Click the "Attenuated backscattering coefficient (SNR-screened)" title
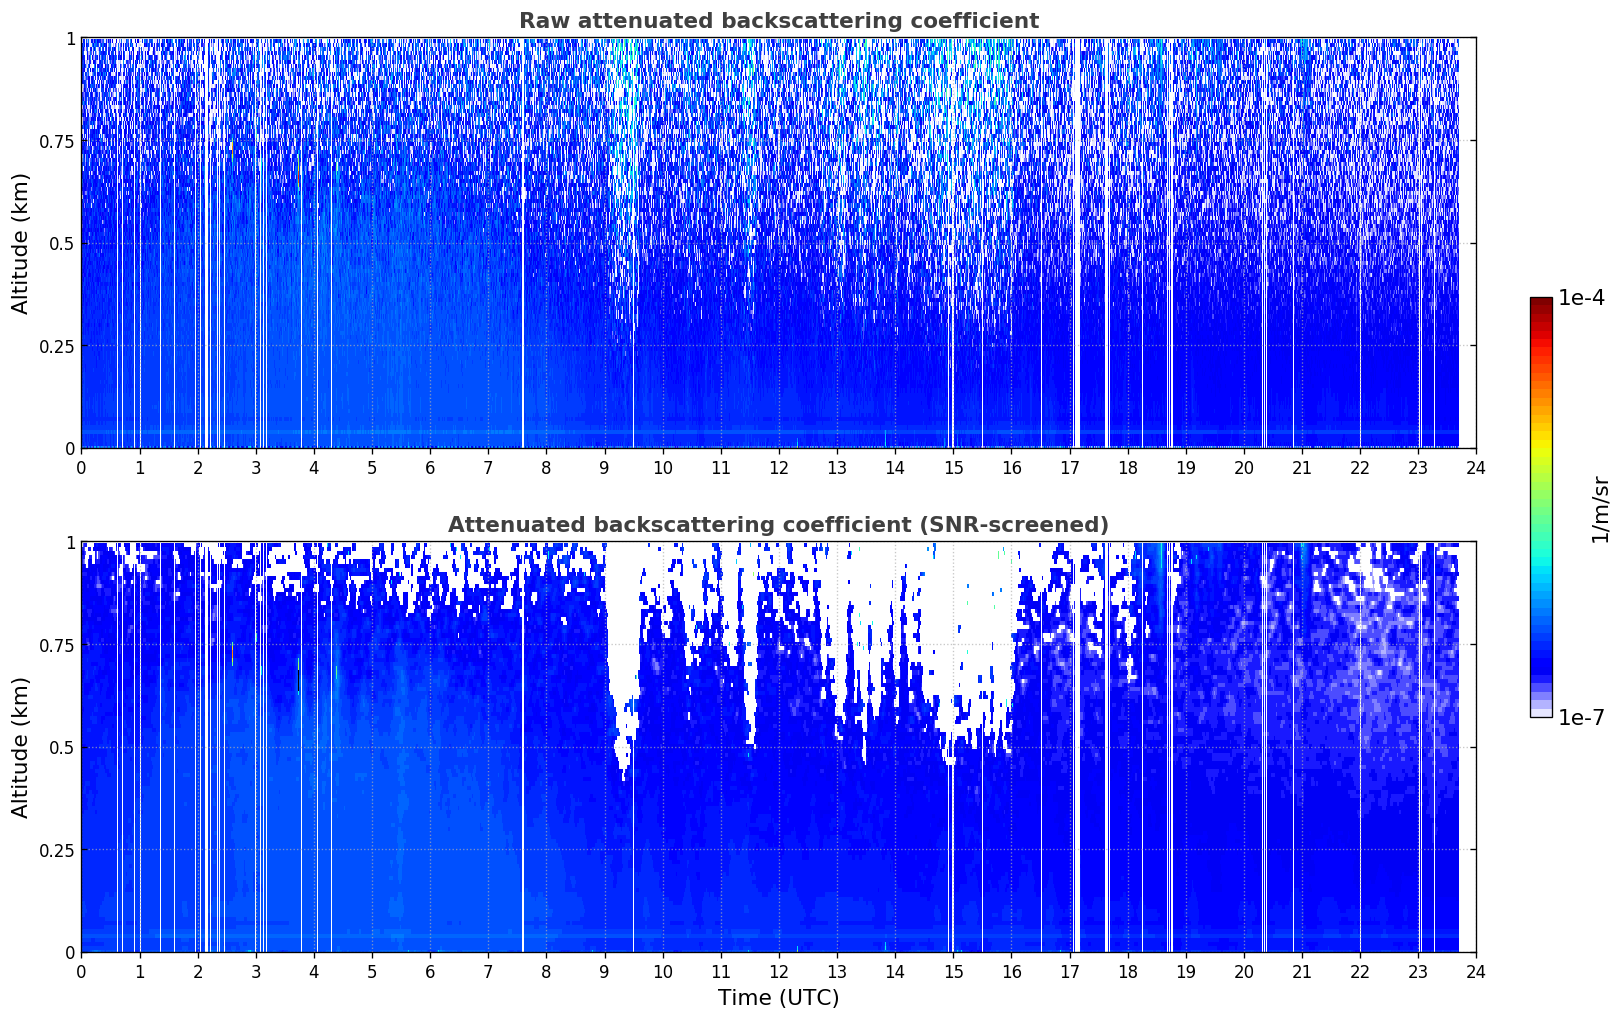This screenshot has height=1020, width=1621. point(778,525)
